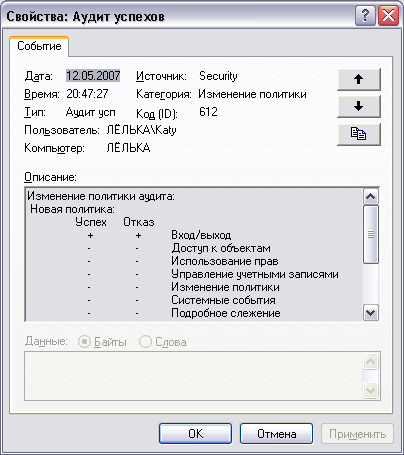Image resolution: width=404 pixels, height=455 pixels.
Task: Click the highlighted date 12.05.2007
Action: pos(93,76)
